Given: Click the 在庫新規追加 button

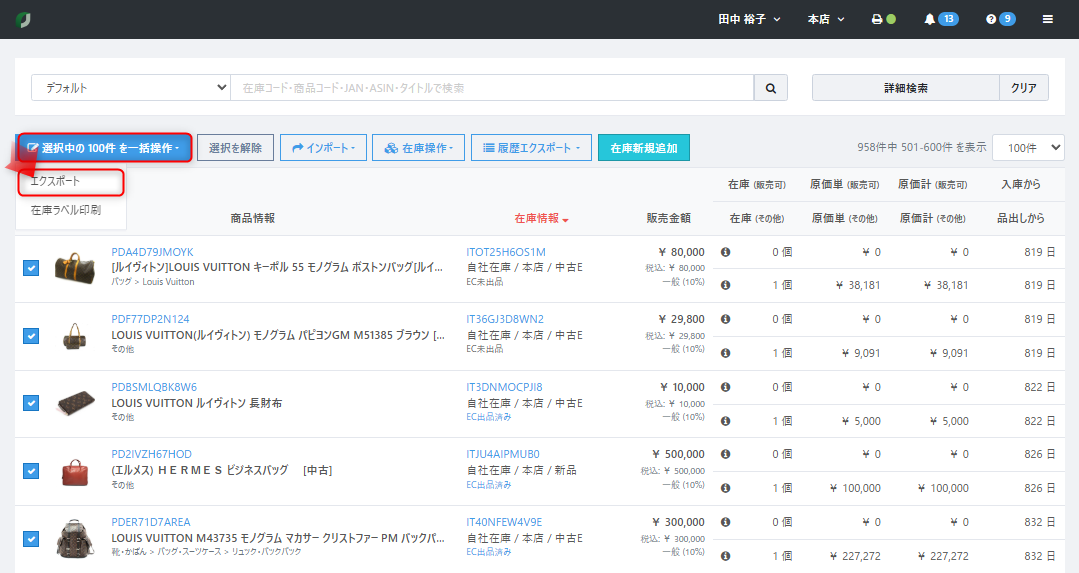Looking at the screenshot, I should point(644,148).
